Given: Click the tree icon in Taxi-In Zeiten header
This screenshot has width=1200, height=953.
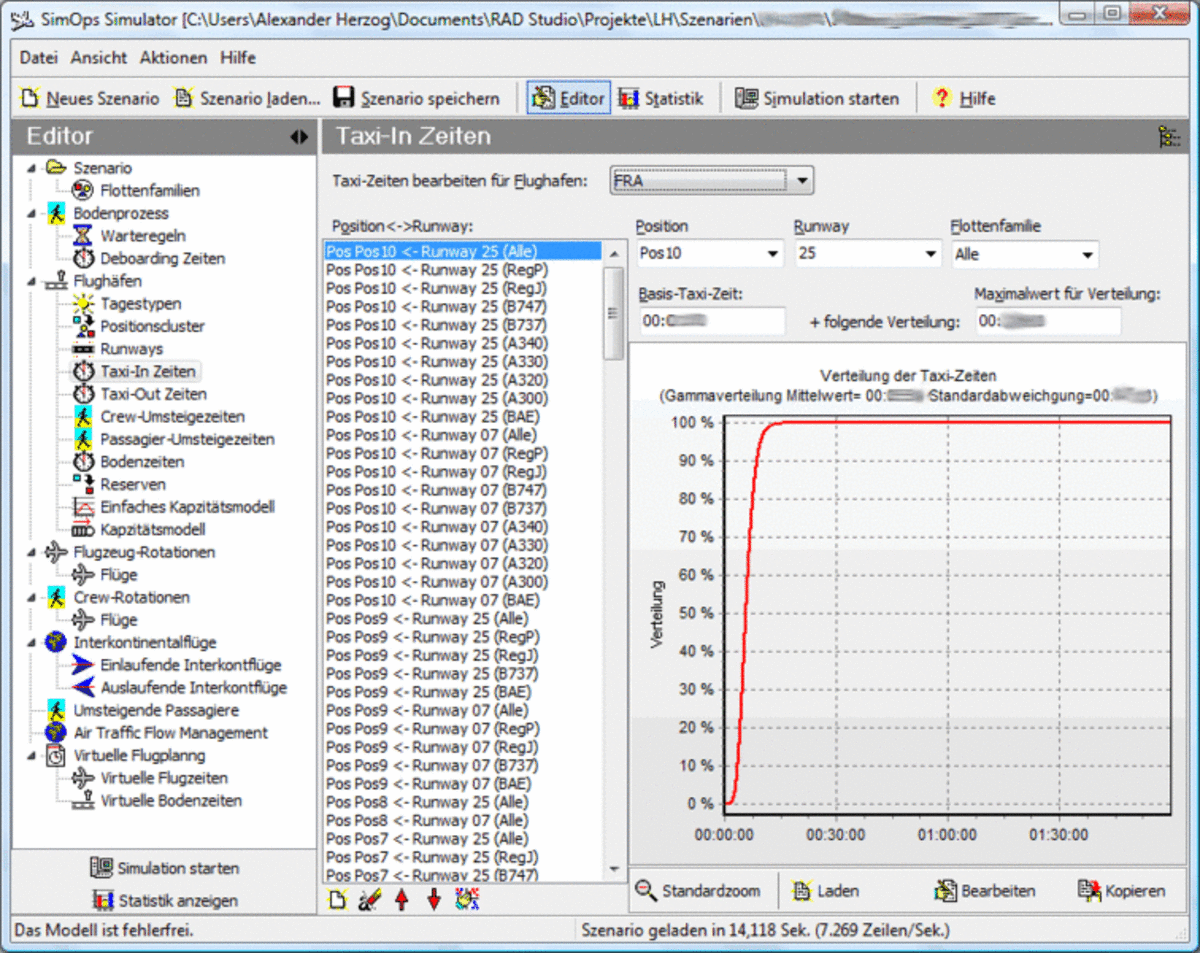Looking at the screenshot, I should click(x=1168, y=137).
